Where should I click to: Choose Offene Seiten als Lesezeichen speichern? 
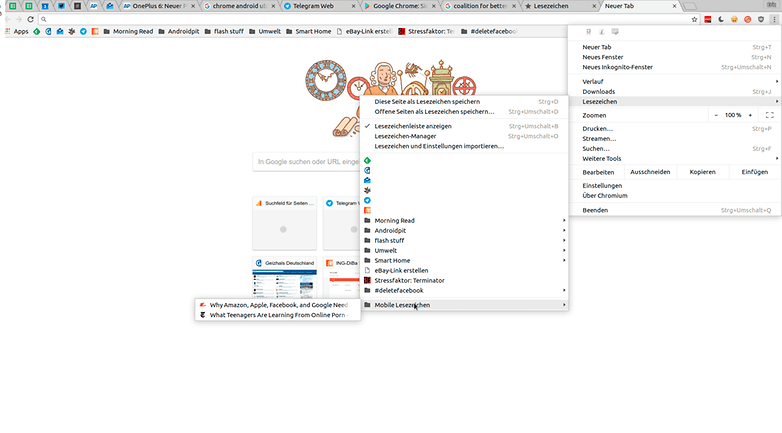coord(464,111)
